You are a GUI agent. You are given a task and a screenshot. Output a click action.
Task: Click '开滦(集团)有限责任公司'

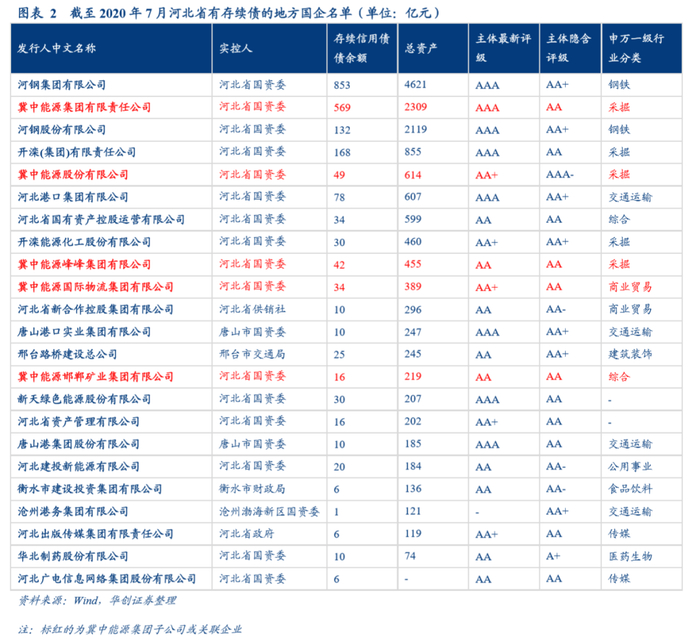[77, 152]
